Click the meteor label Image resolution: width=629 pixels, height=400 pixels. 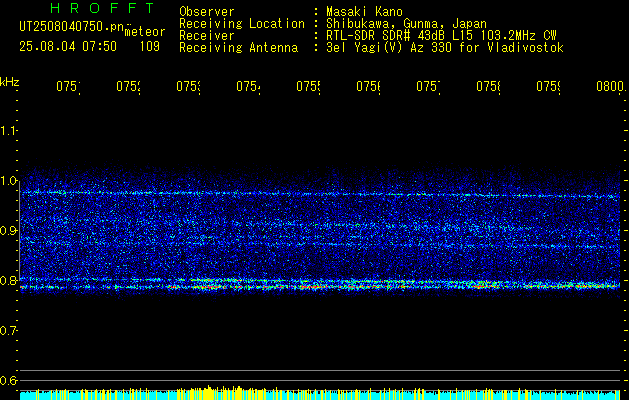tap(145, 32)
